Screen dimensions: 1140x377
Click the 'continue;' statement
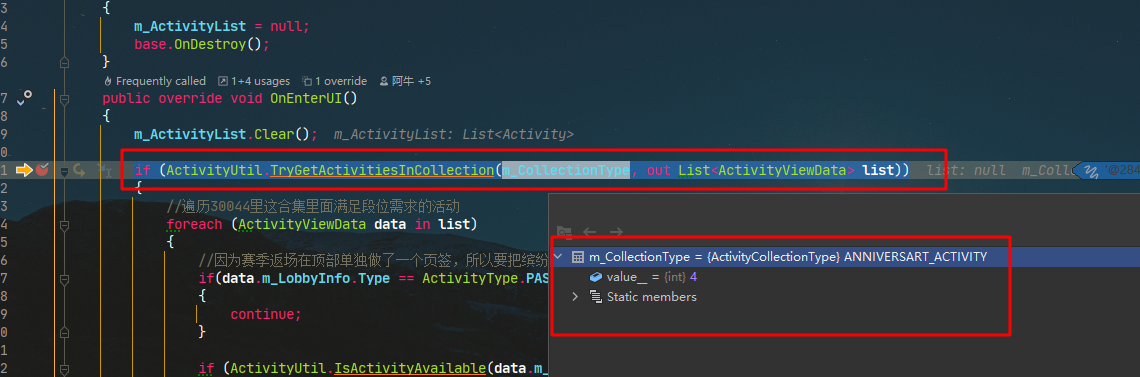click(x=265, y=314)
